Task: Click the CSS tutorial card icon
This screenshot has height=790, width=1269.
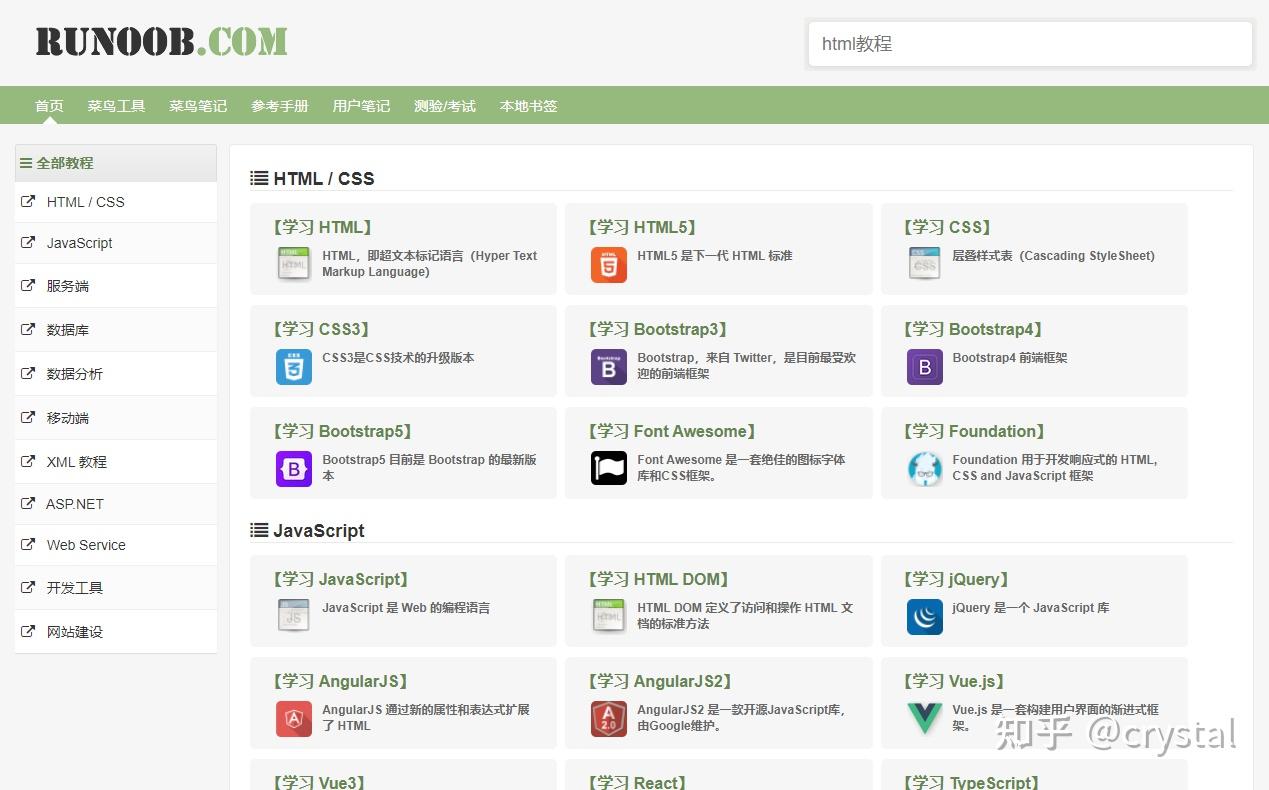Action: point(924,264)
